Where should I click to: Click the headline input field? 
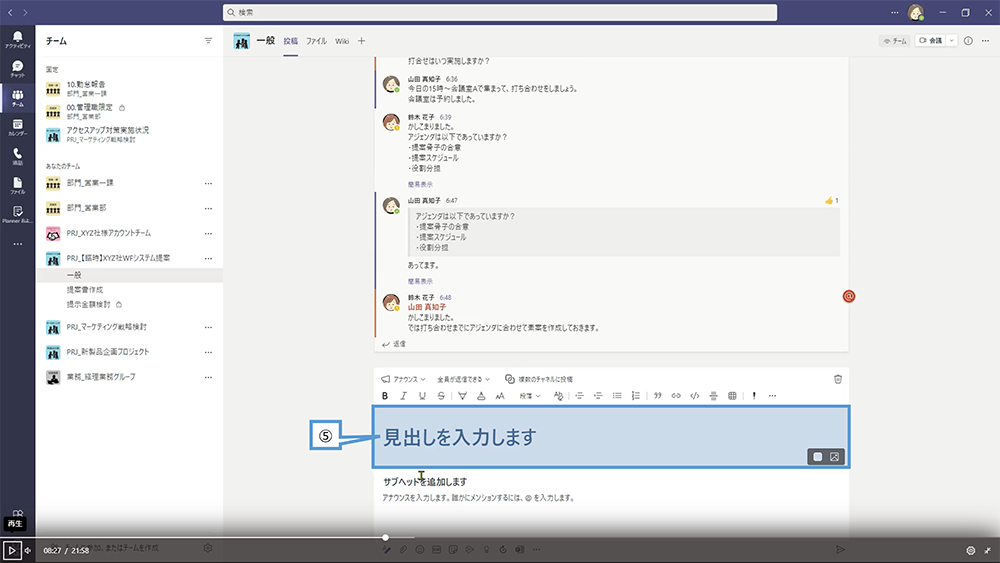[x=611, y=437]
